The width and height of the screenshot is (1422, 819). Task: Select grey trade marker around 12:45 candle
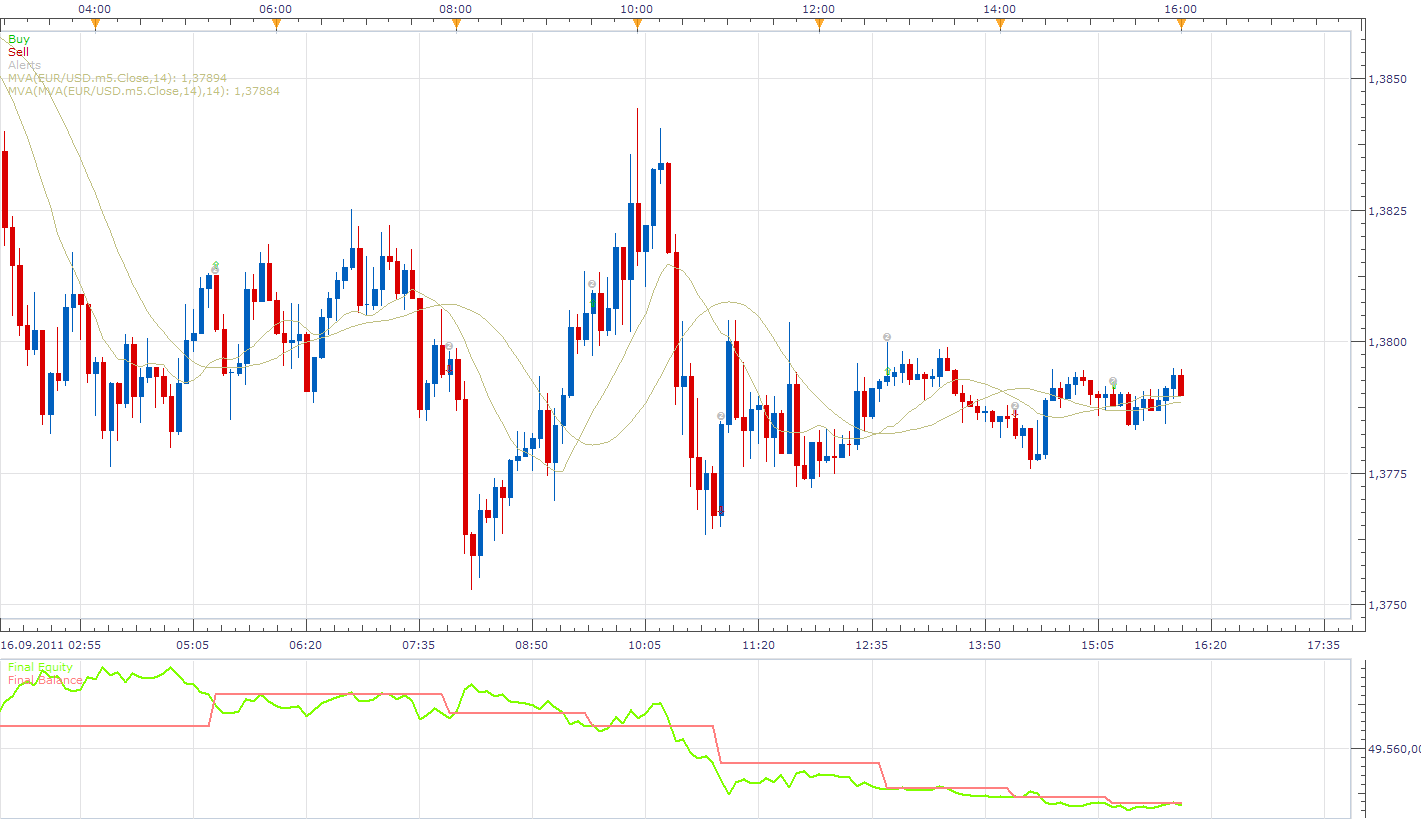coord(887,337)
